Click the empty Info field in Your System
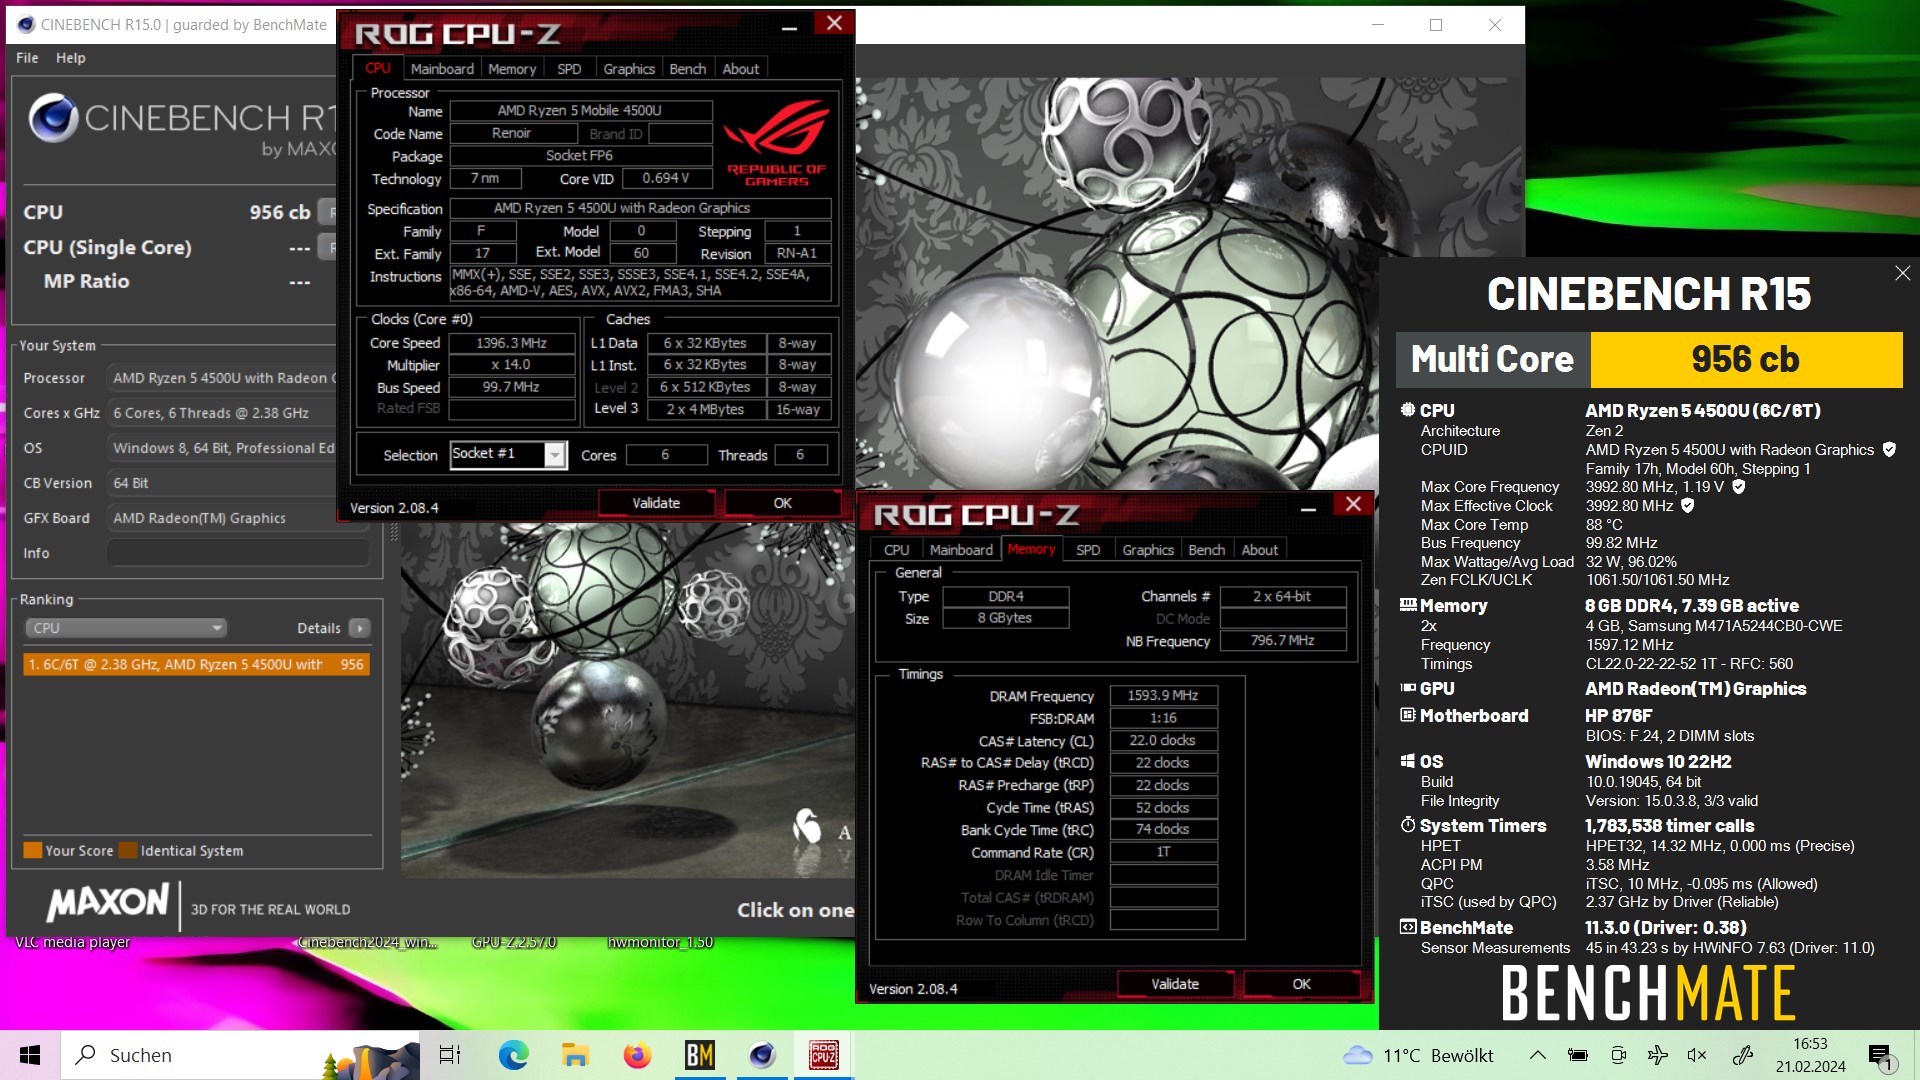The width and height of the screenshot is (1920, 1080). [x=238, y=553]
